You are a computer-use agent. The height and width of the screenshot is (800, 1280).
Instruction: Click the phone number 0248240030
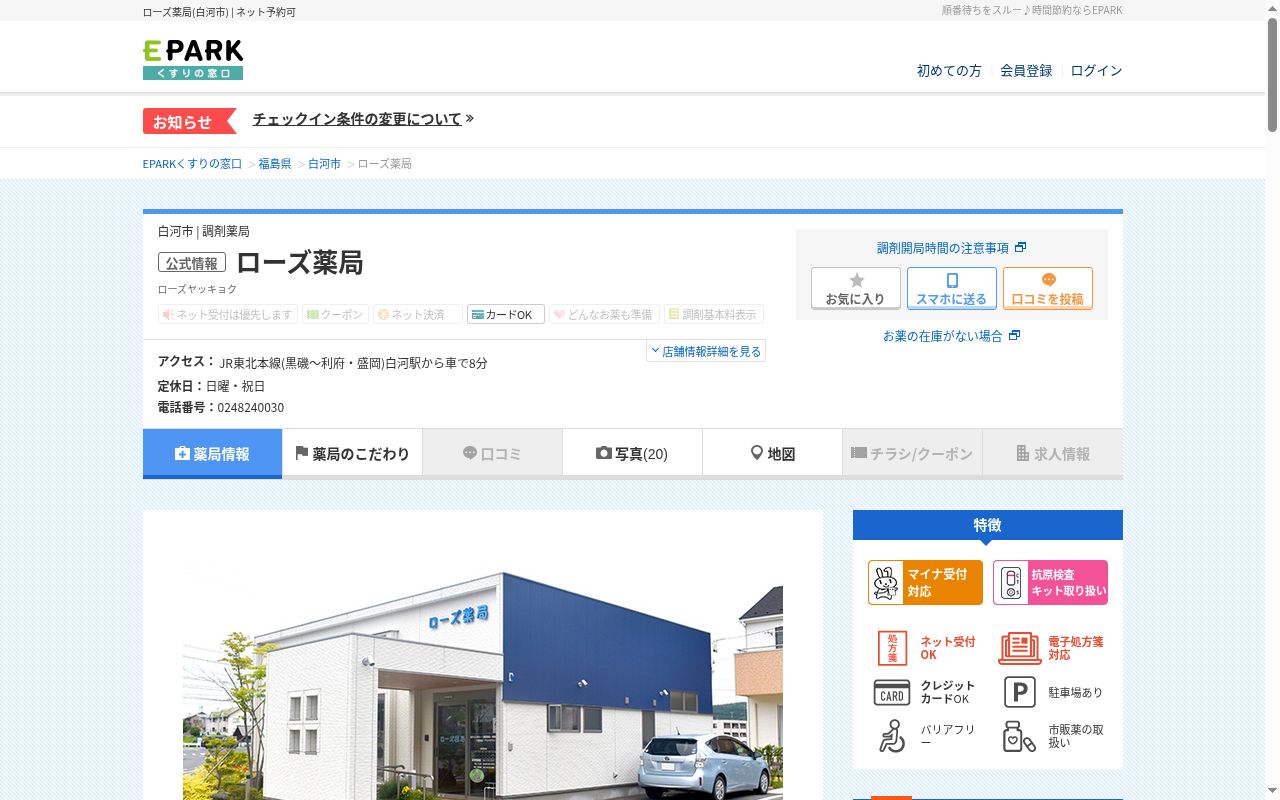click(251, 408)
